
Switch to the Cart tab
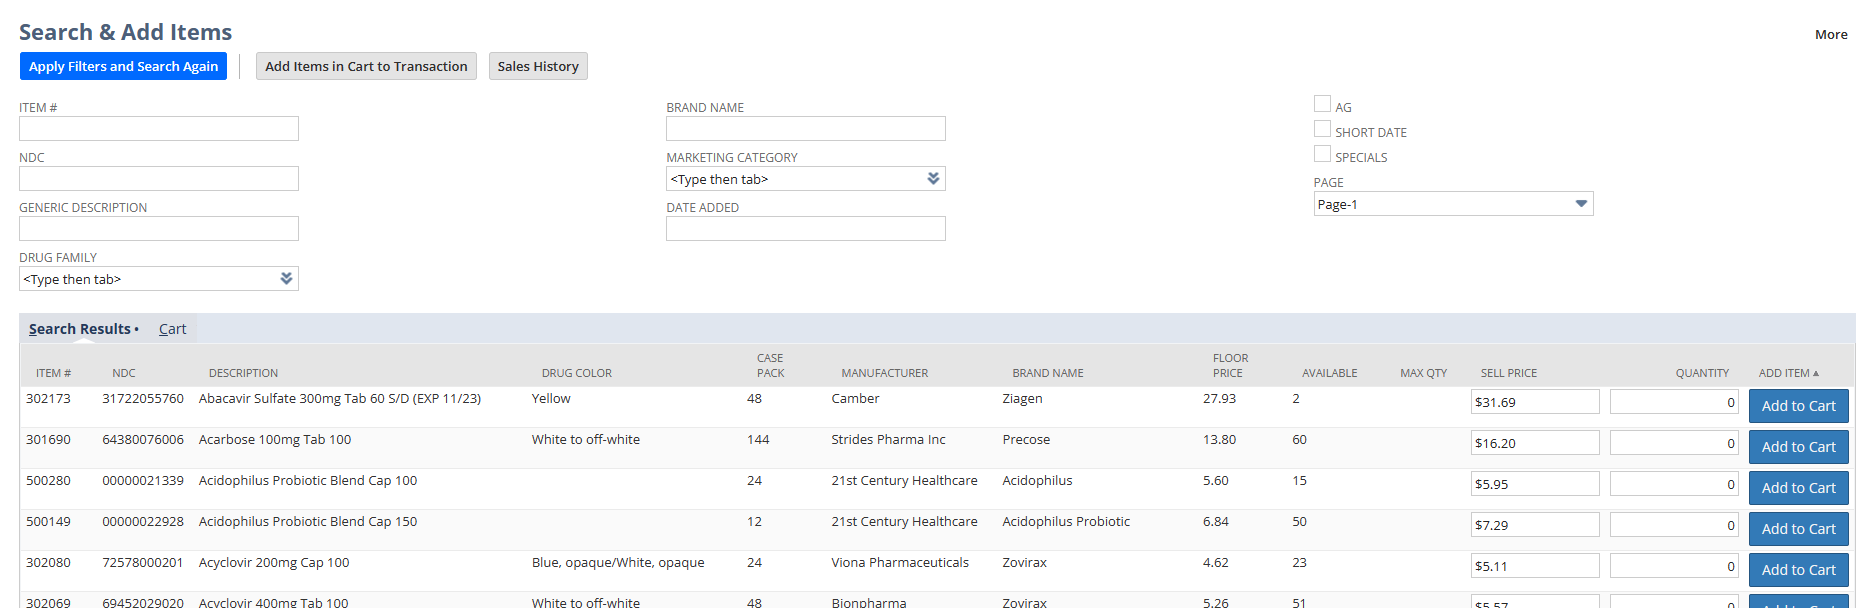pos(172,329)
